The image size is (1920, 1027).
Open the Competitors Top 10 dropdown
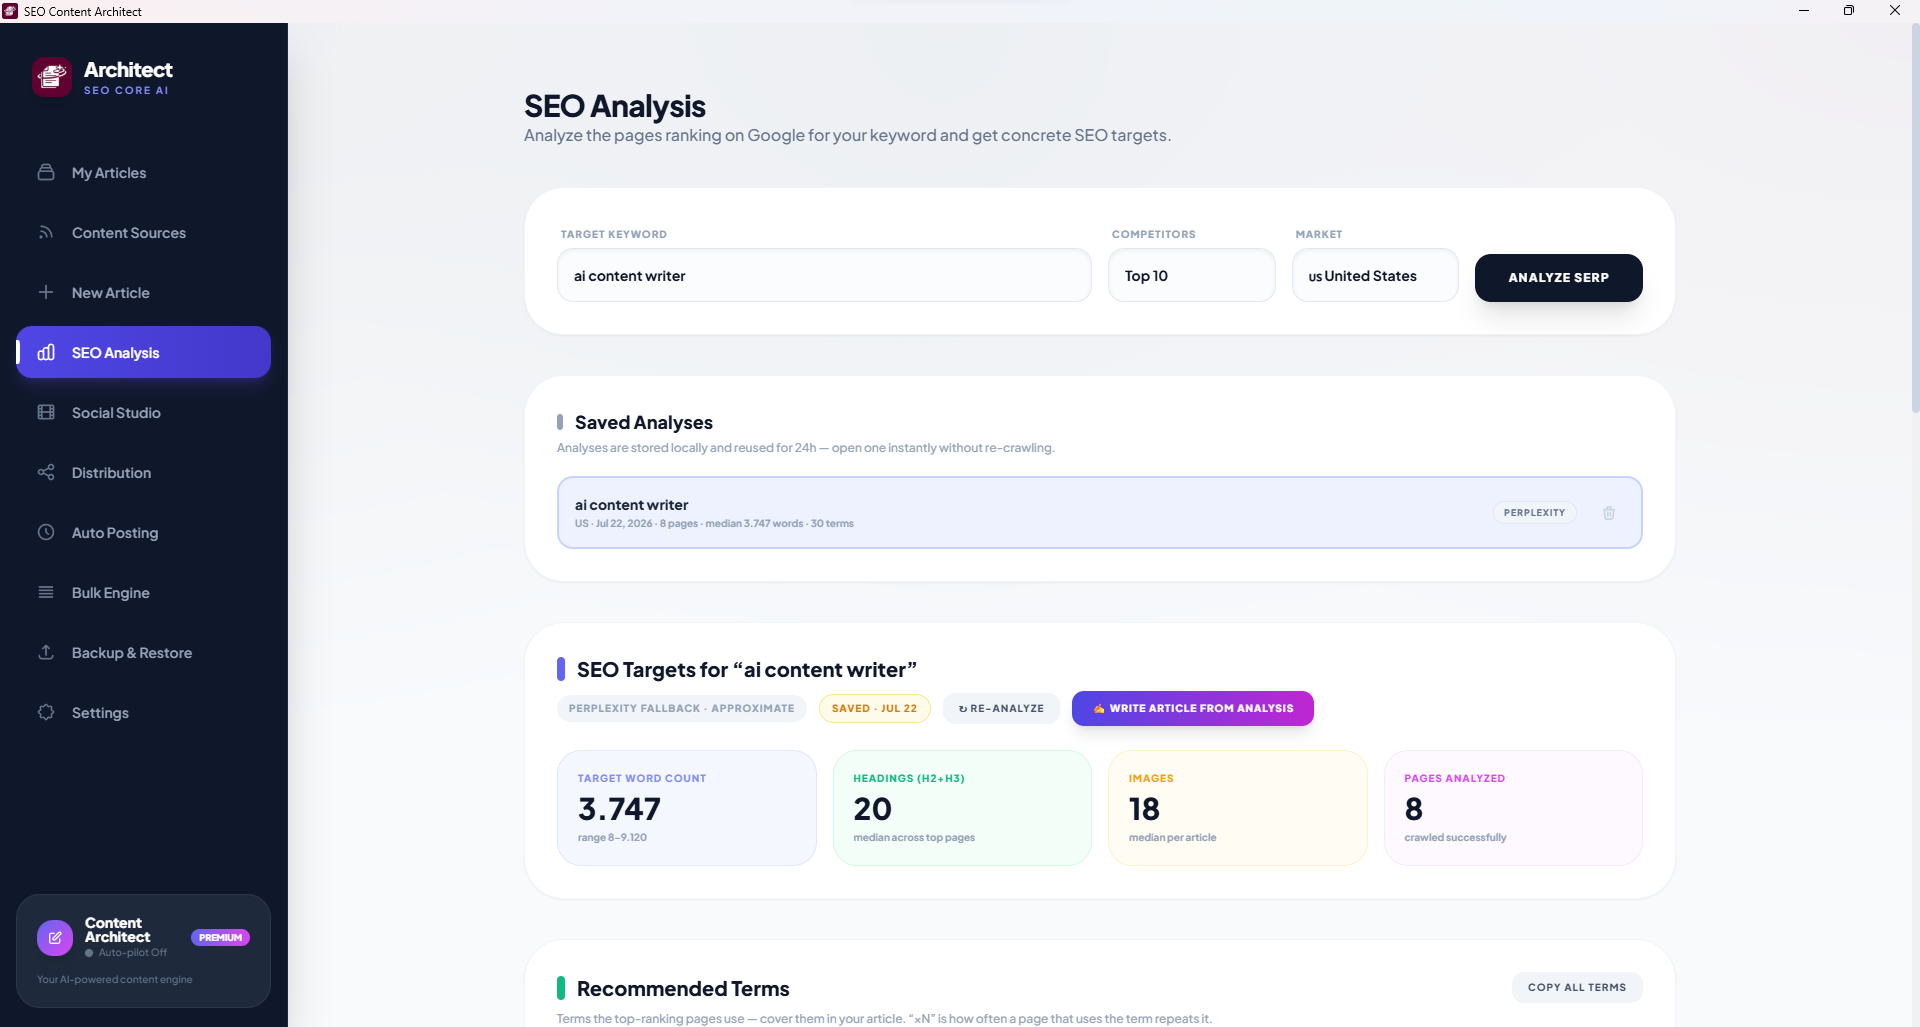tap(1192, 275)
